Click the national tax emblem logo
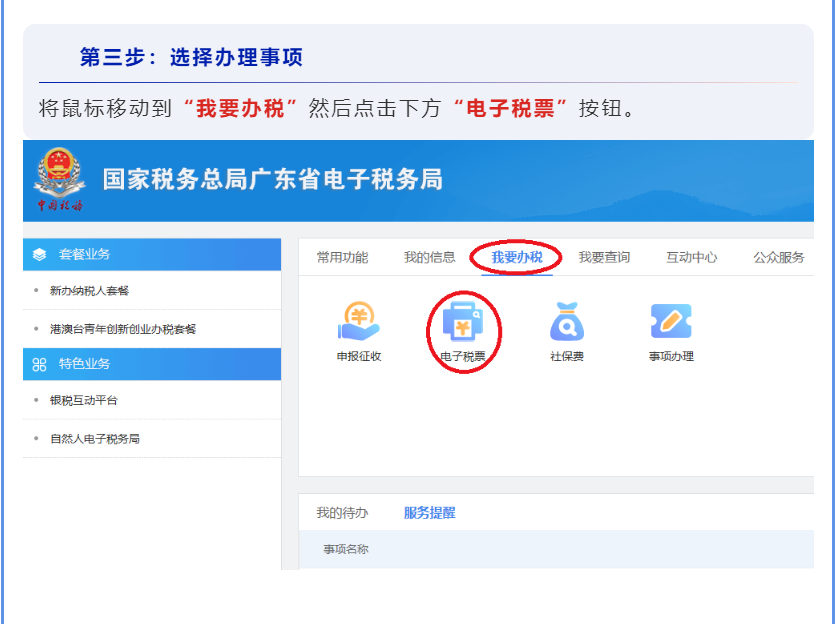The width and height of the screenshot is (836, 624). pyautogui.click(x=60, y=176)
